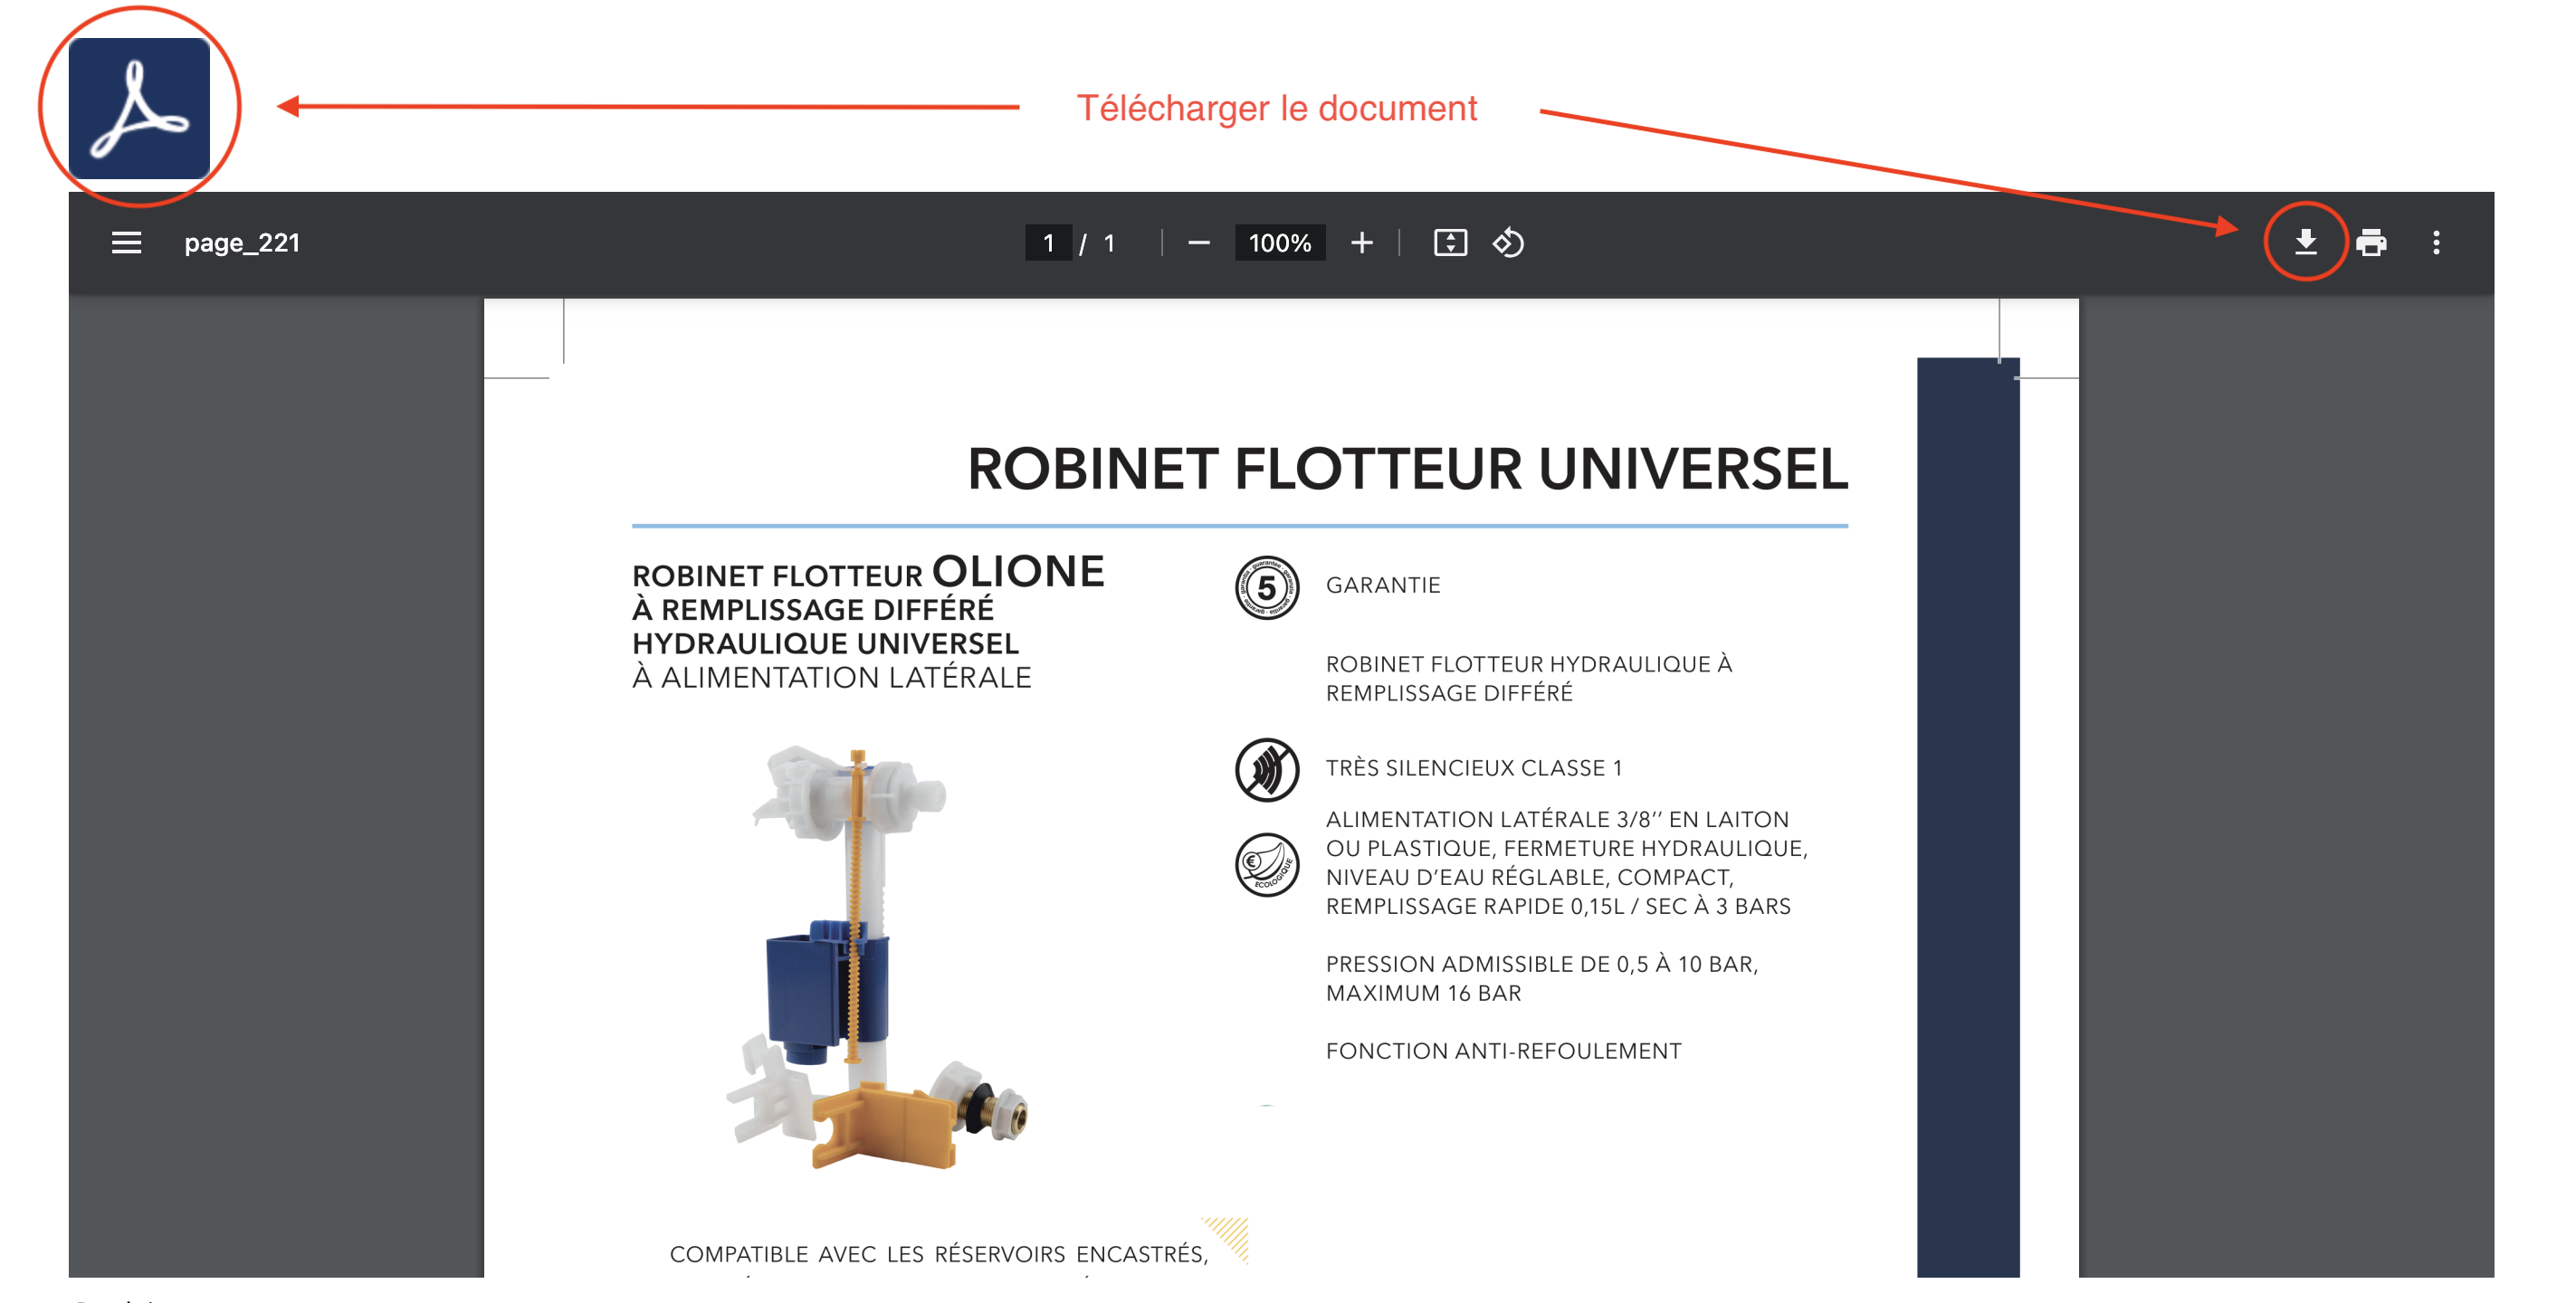Print the document
The height and width of the screenshot is (1303, 2576).
pos(2371,243)
